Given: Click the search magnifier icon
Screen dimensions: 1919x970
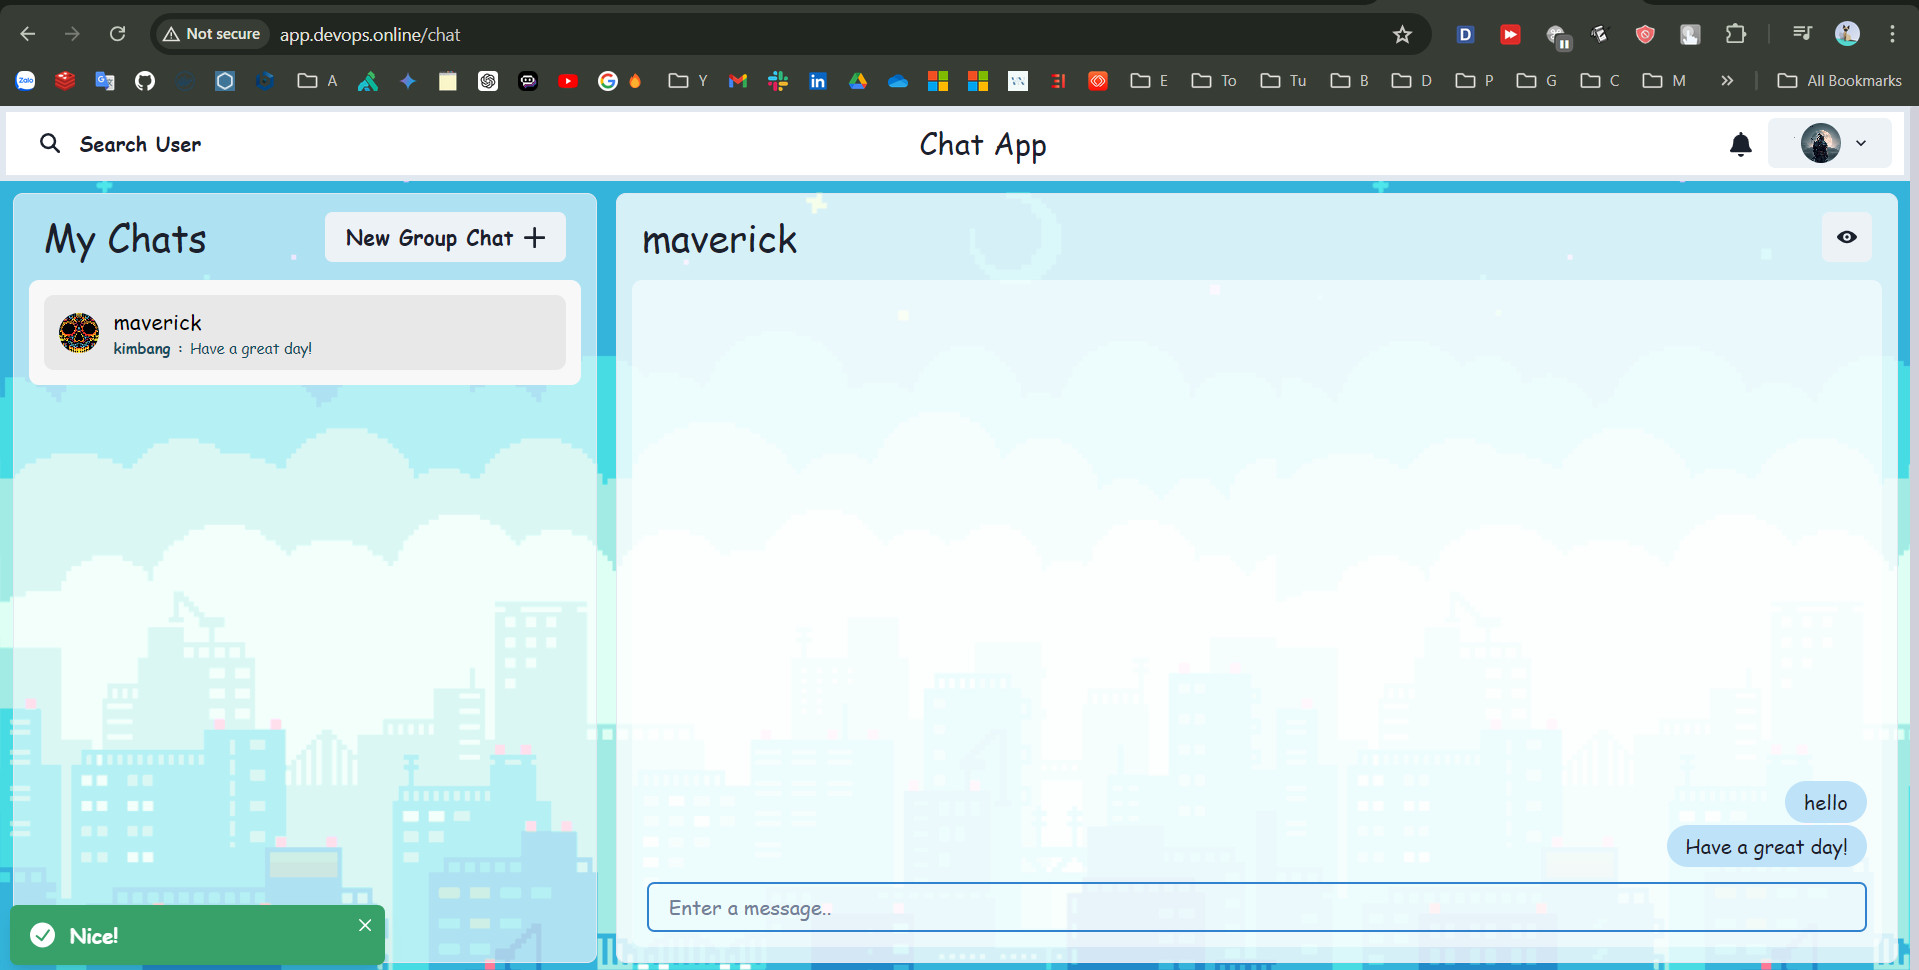Looking at the screenshot, I should (50, 143).
